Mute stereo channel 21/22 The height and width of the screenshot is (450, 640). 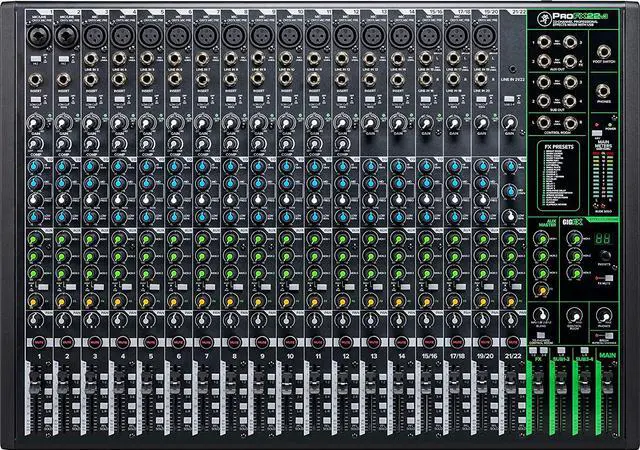(x=513, y=341)
